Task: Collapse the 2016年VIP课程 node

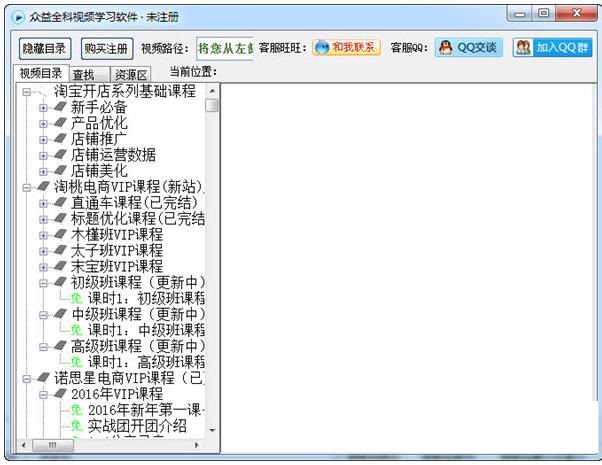Action: 43,395
